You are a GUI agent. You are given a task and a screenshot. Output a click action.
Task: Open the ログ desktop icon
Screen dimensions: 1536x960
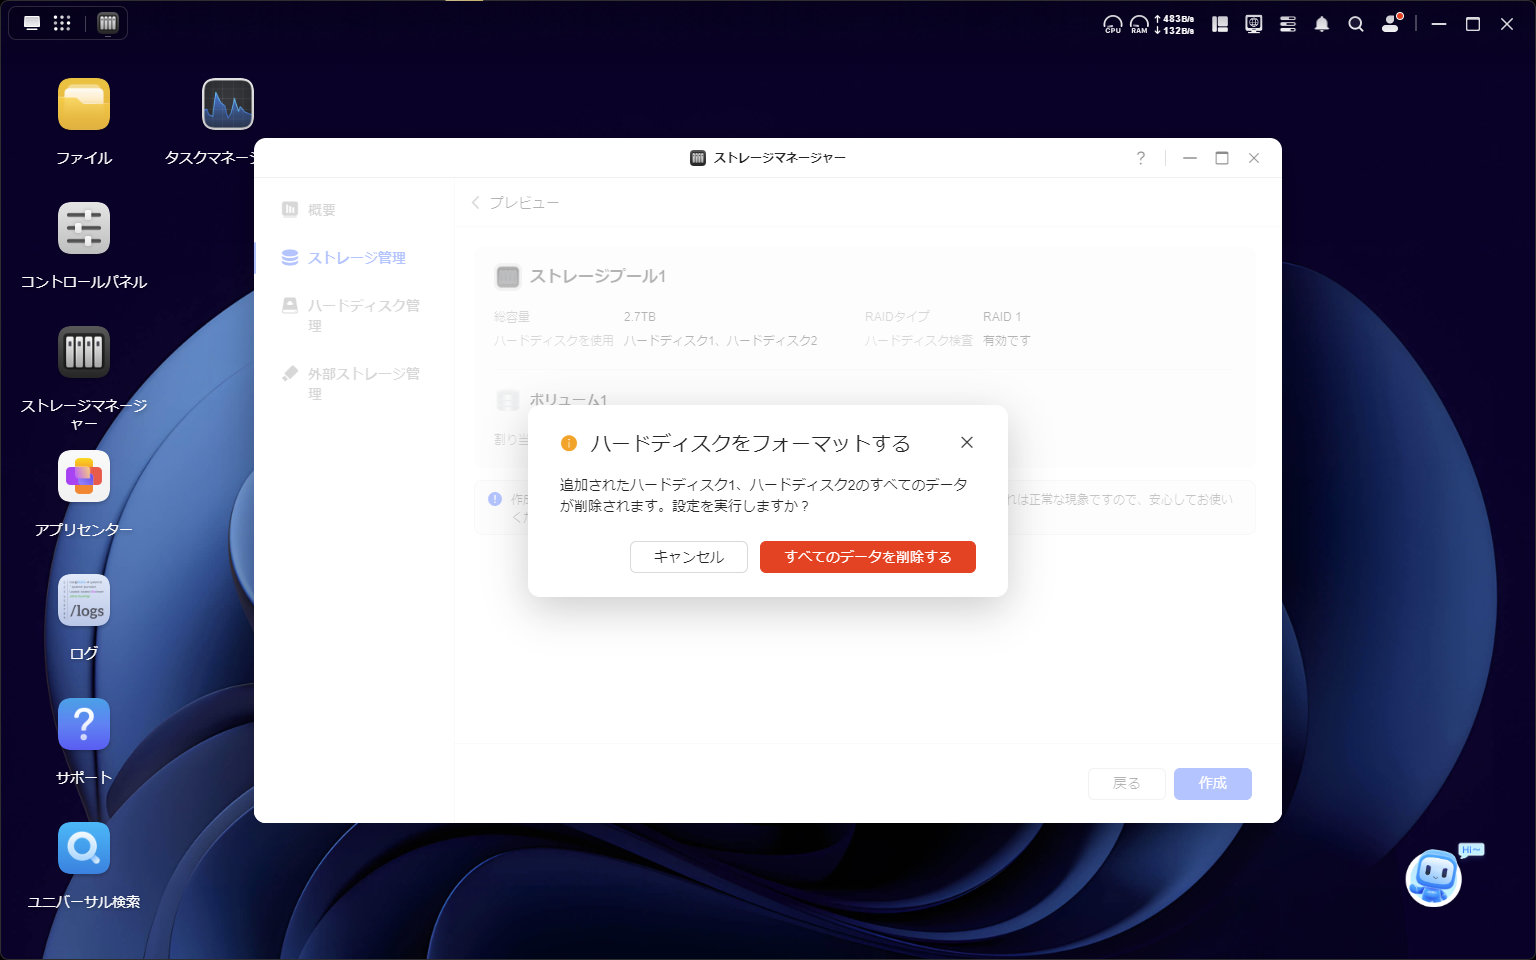(x=84, y=601)
